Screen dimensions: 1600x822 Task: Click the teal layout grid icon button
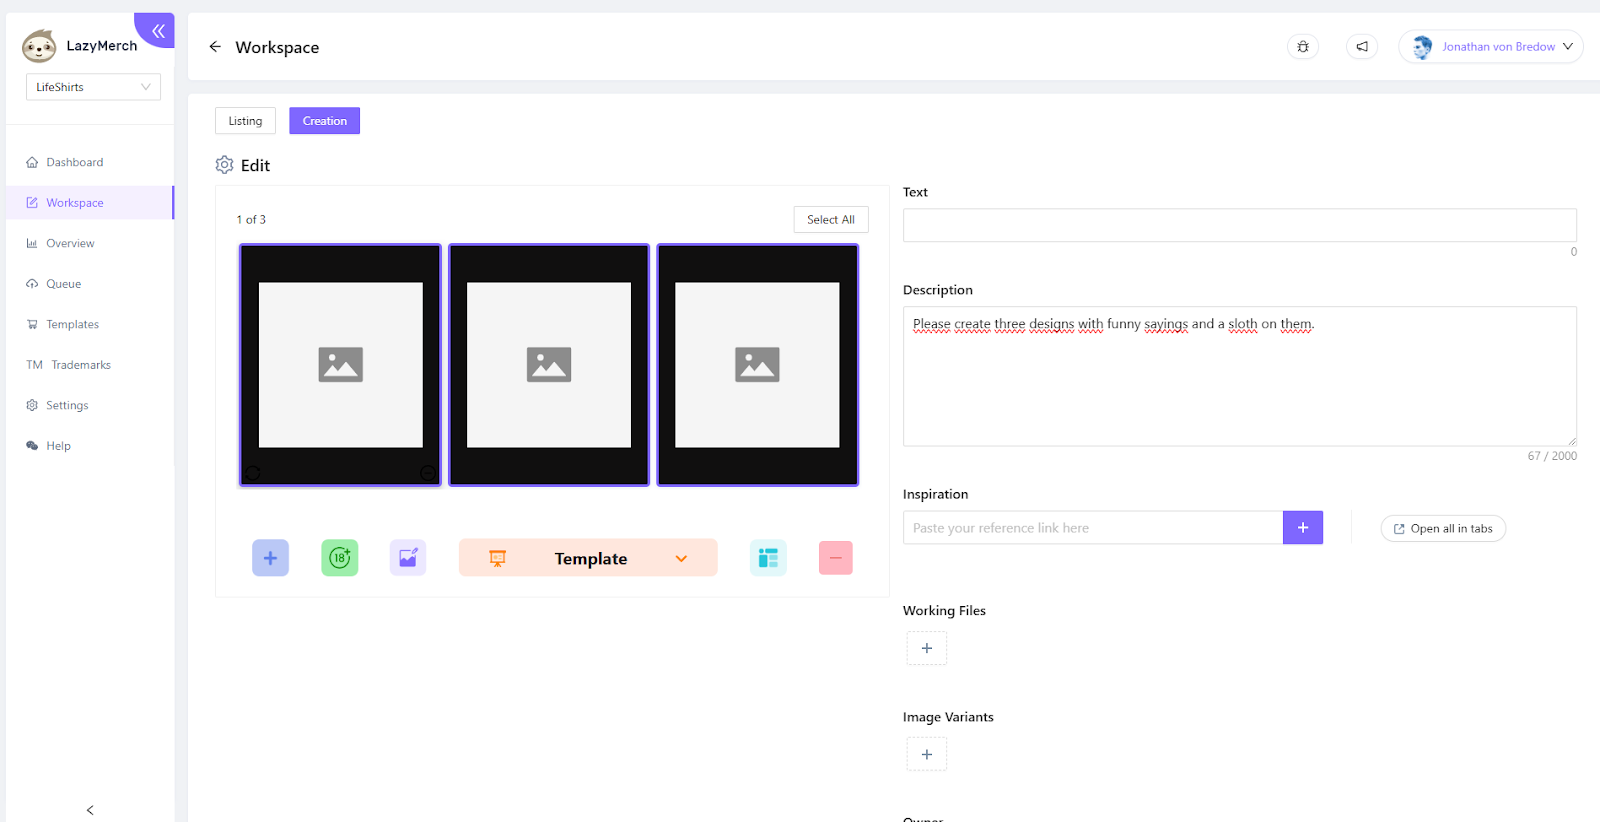pyautogui.click(x=768, y=558)
